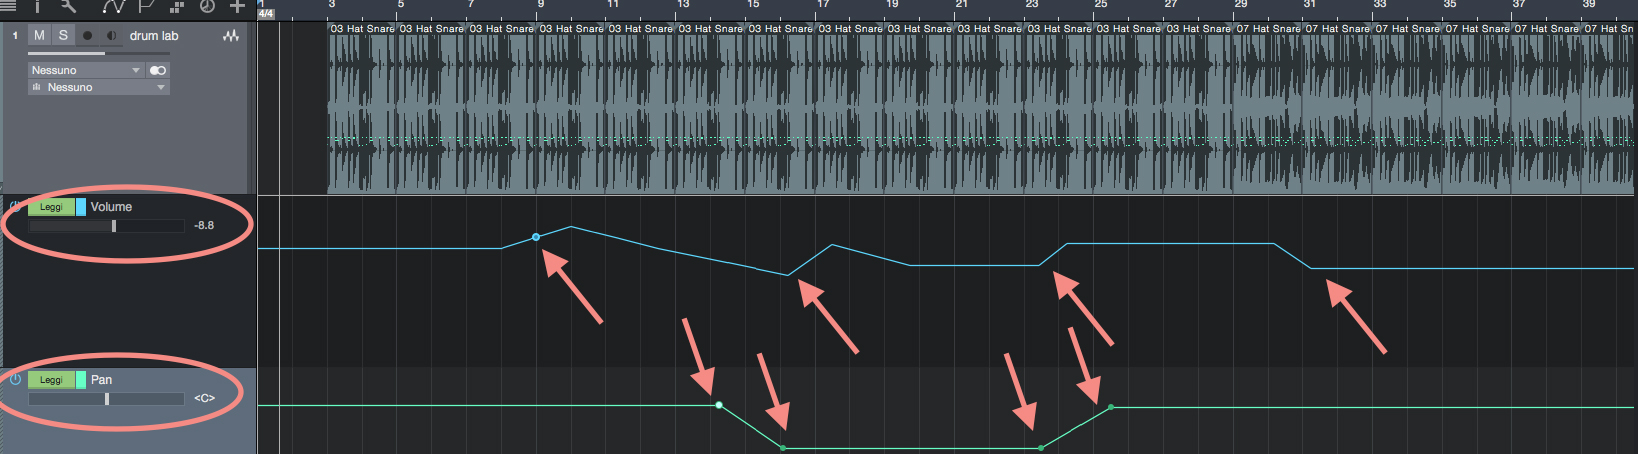Mute the drum lab track
Viewport: 1638px width, 454px height.
coord(39,35)
